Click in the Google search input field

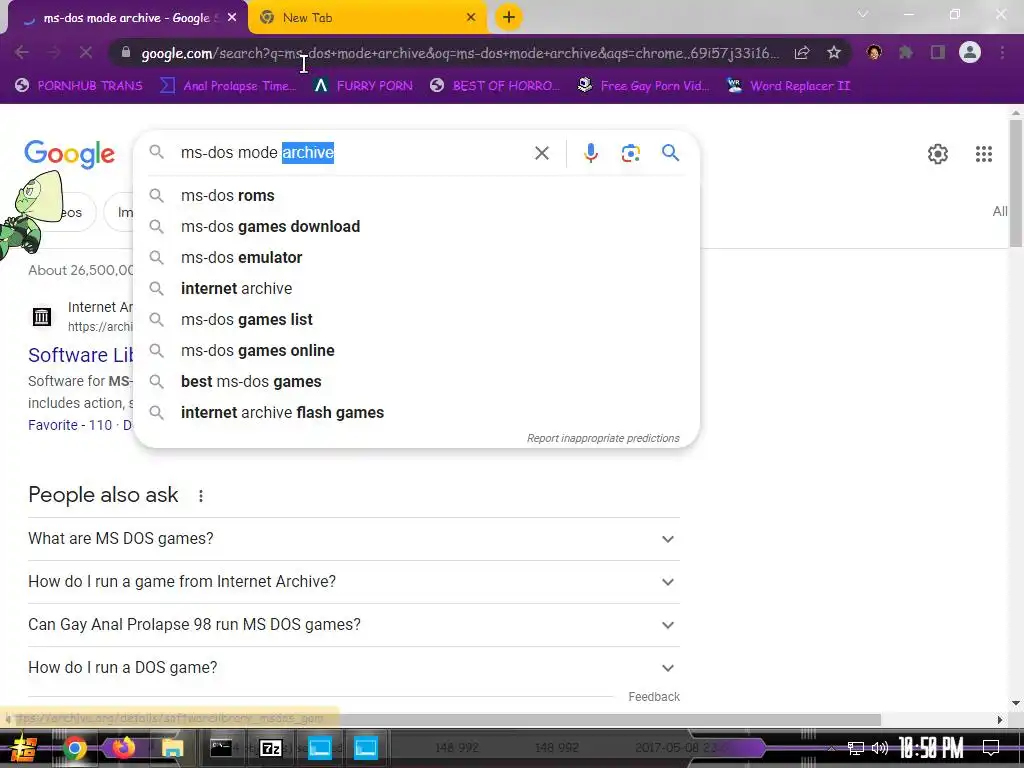(x=353, y=153)
